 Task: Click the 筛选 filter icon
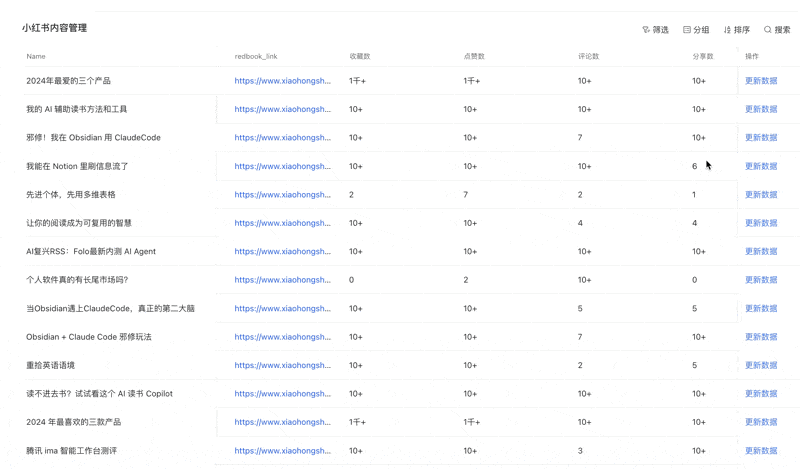[x=646, y=30]
